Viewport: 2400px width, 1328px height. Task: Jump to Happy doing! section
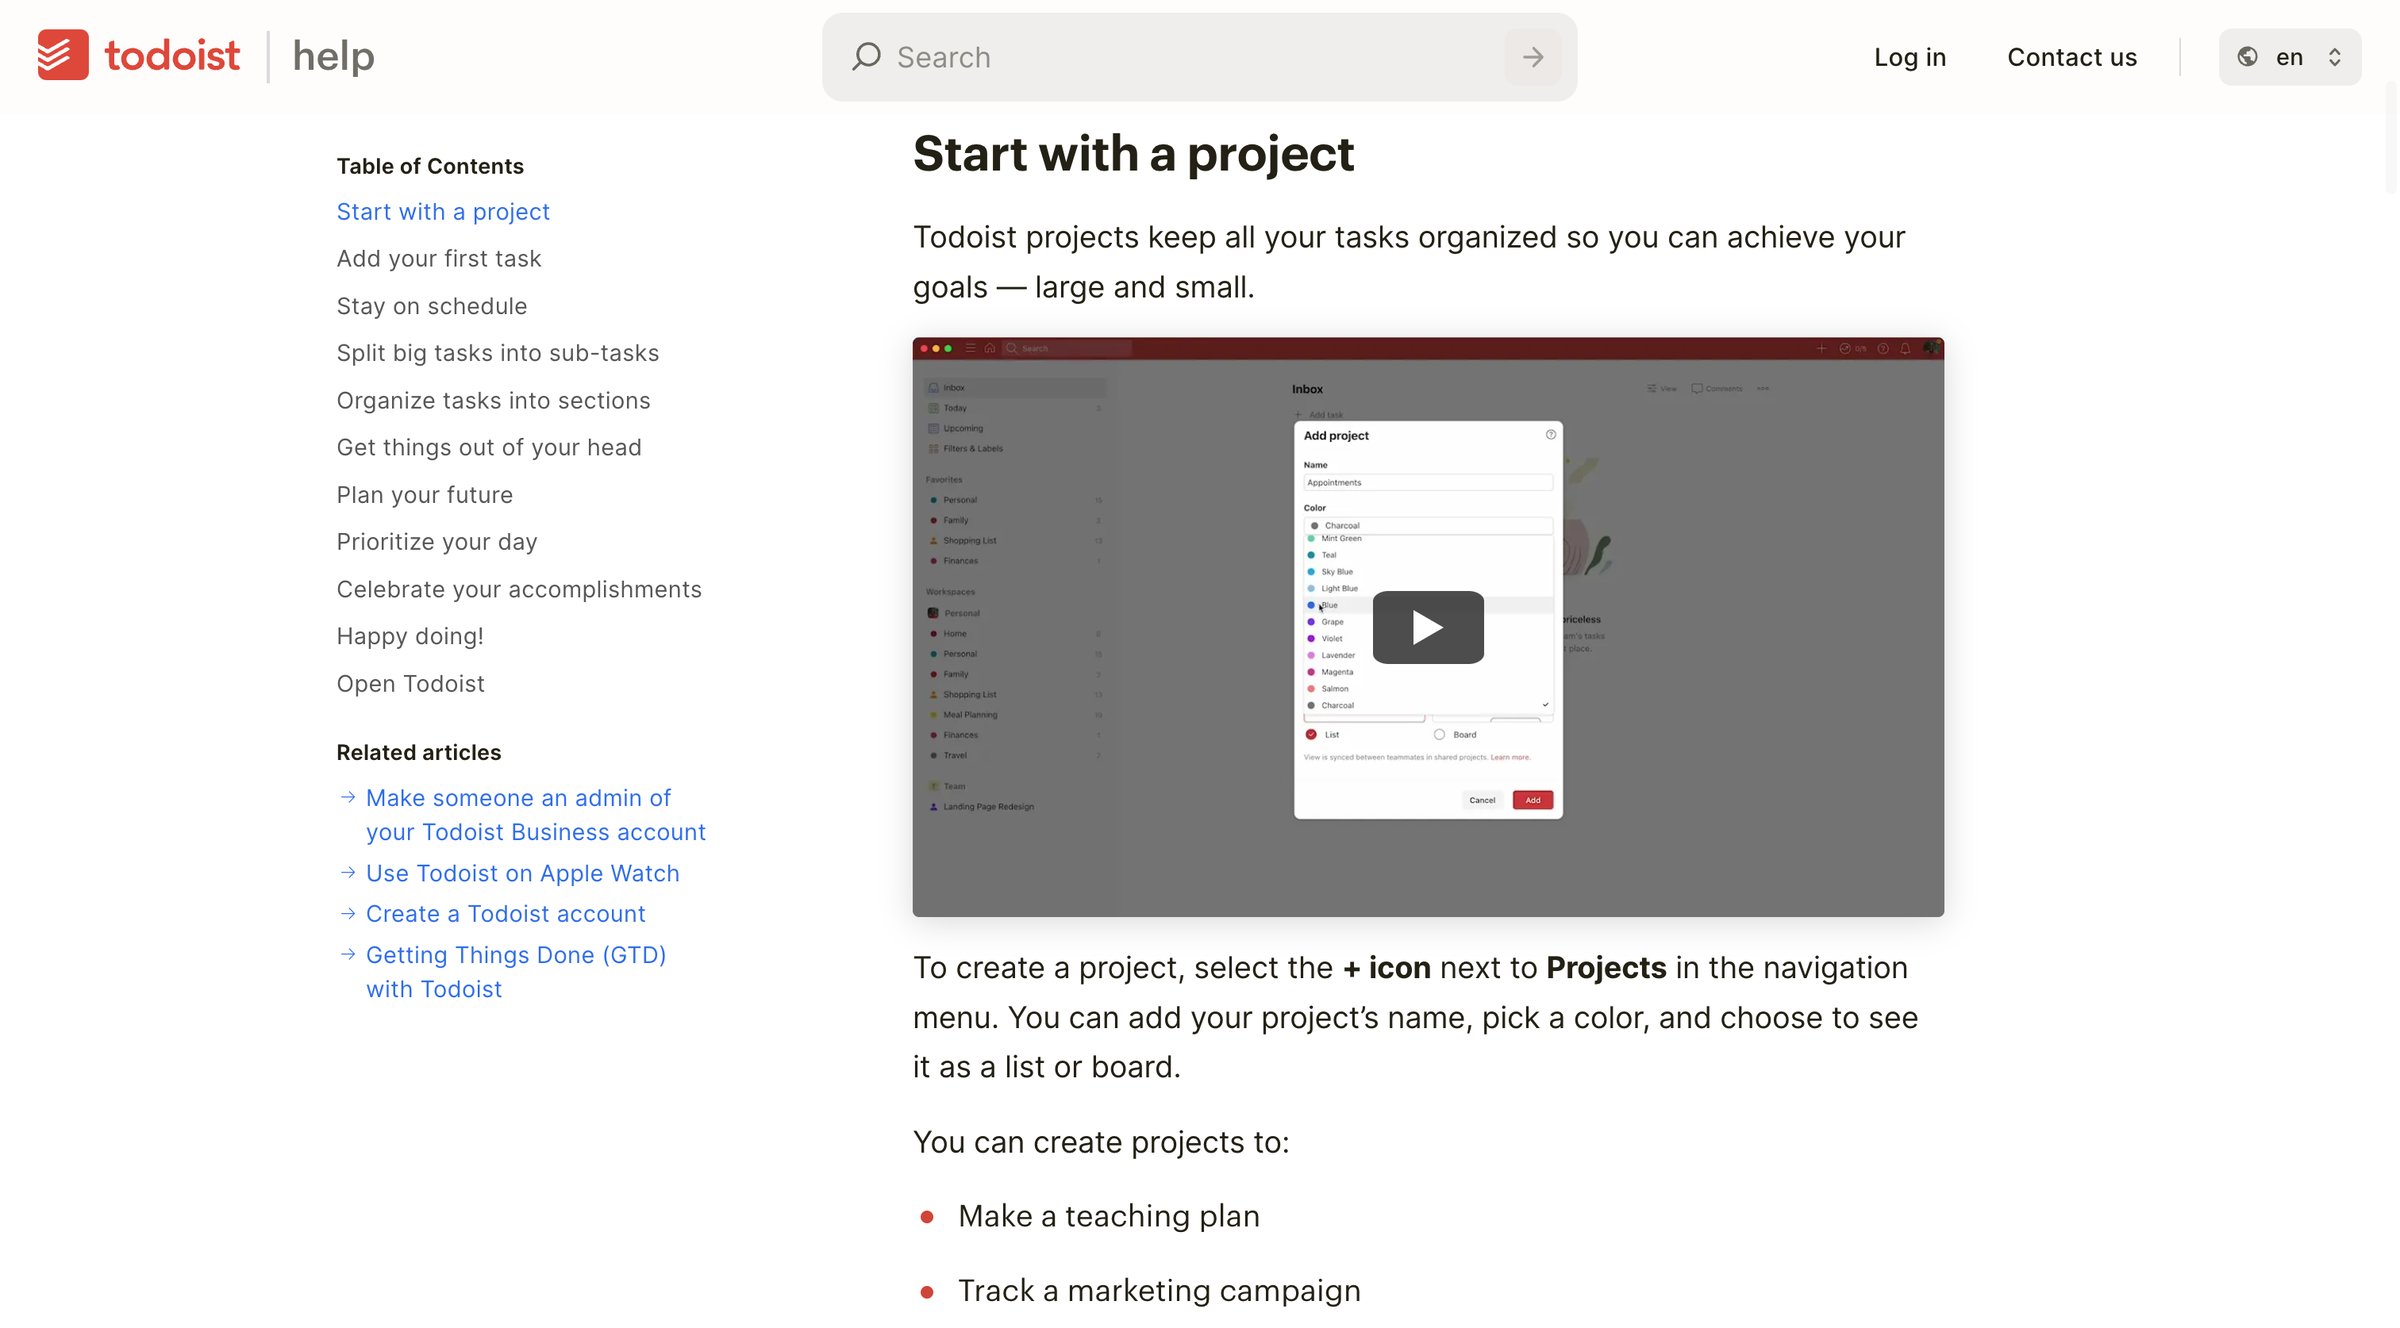point(410,637)
